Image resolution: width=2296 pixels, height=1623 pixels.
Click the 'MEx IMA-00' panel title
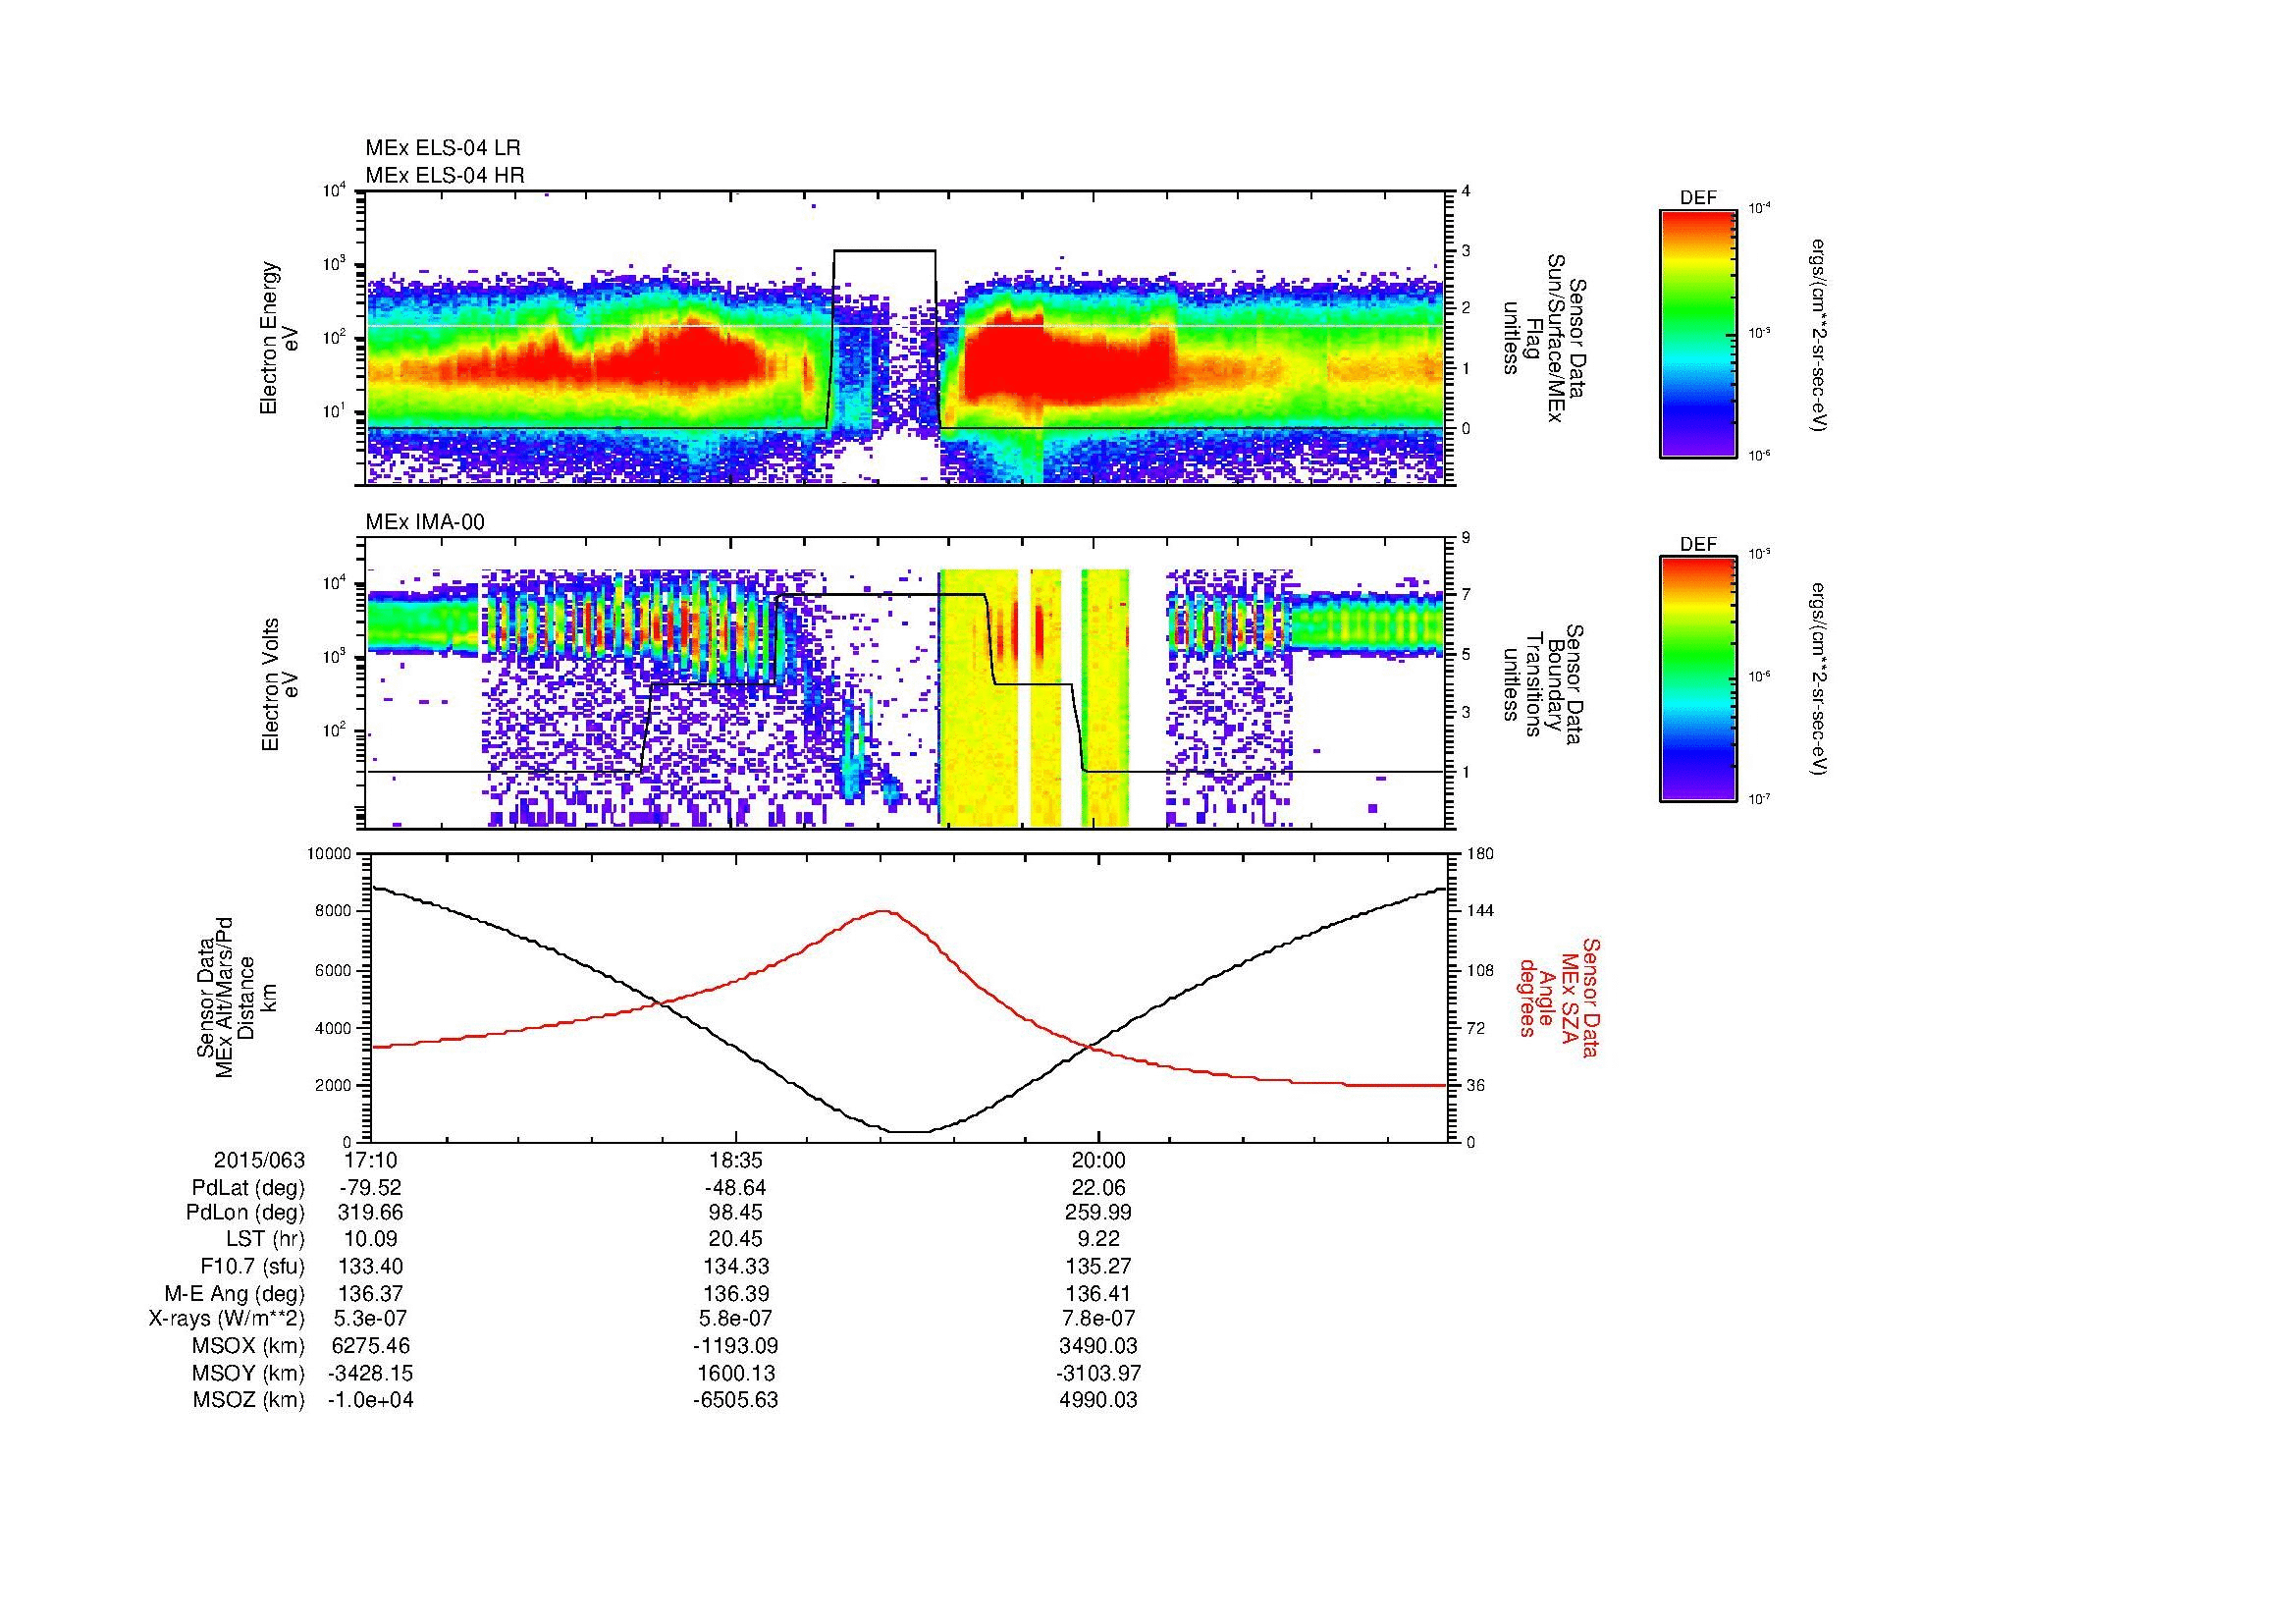425,522
